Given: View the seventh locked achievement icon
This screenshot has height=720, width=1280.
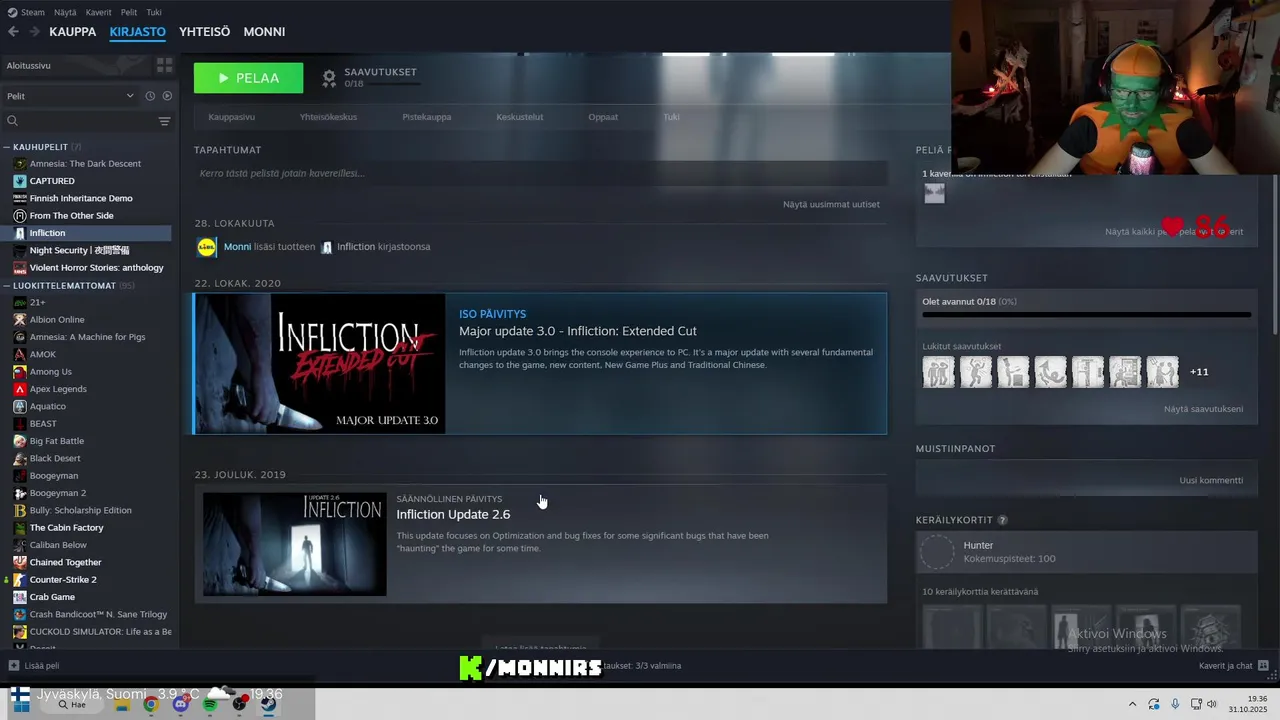Looking at the screenshot, I should pyautogui.click(x=1162, y=372).
